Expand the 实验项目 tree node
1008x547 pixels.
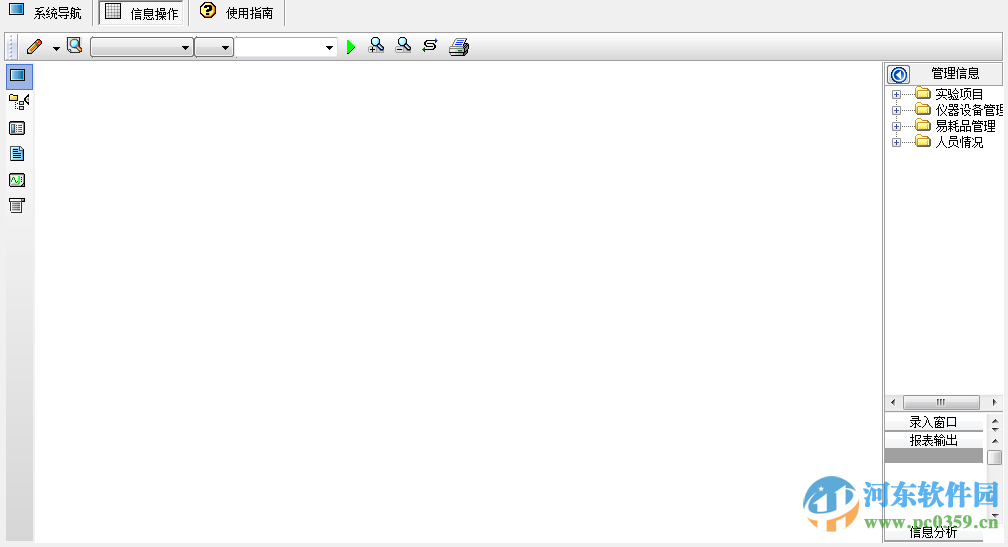[896, 94]
